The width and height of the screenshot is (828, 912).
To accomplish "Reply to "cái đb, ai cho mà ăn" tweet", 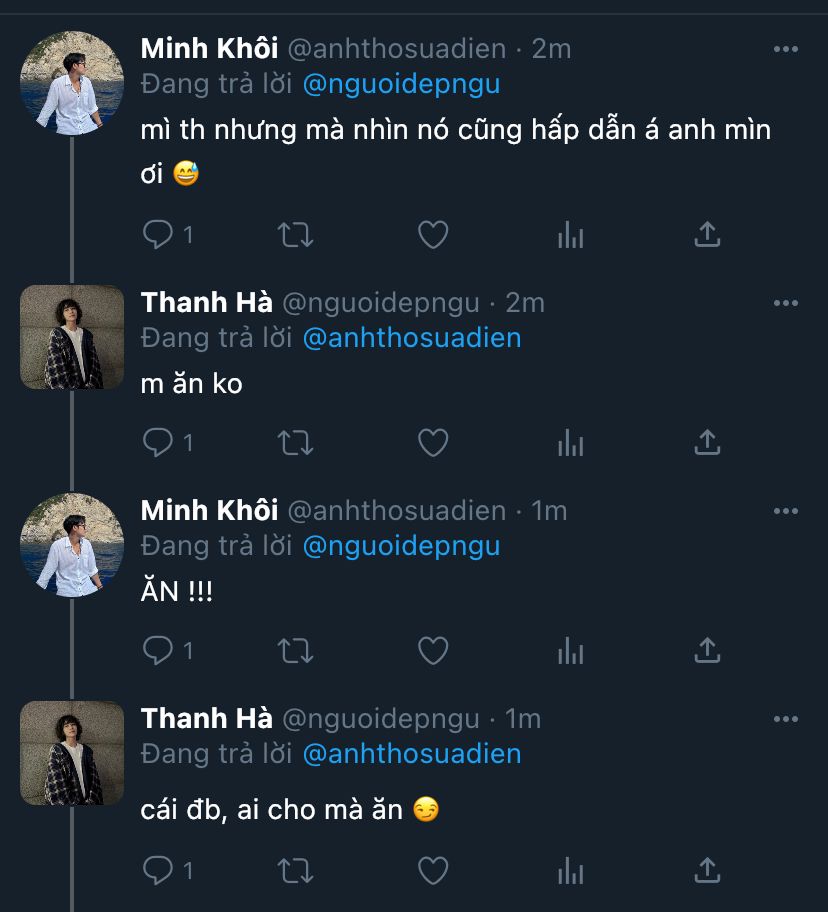I will pyautogui.click(x=158, y=870).
